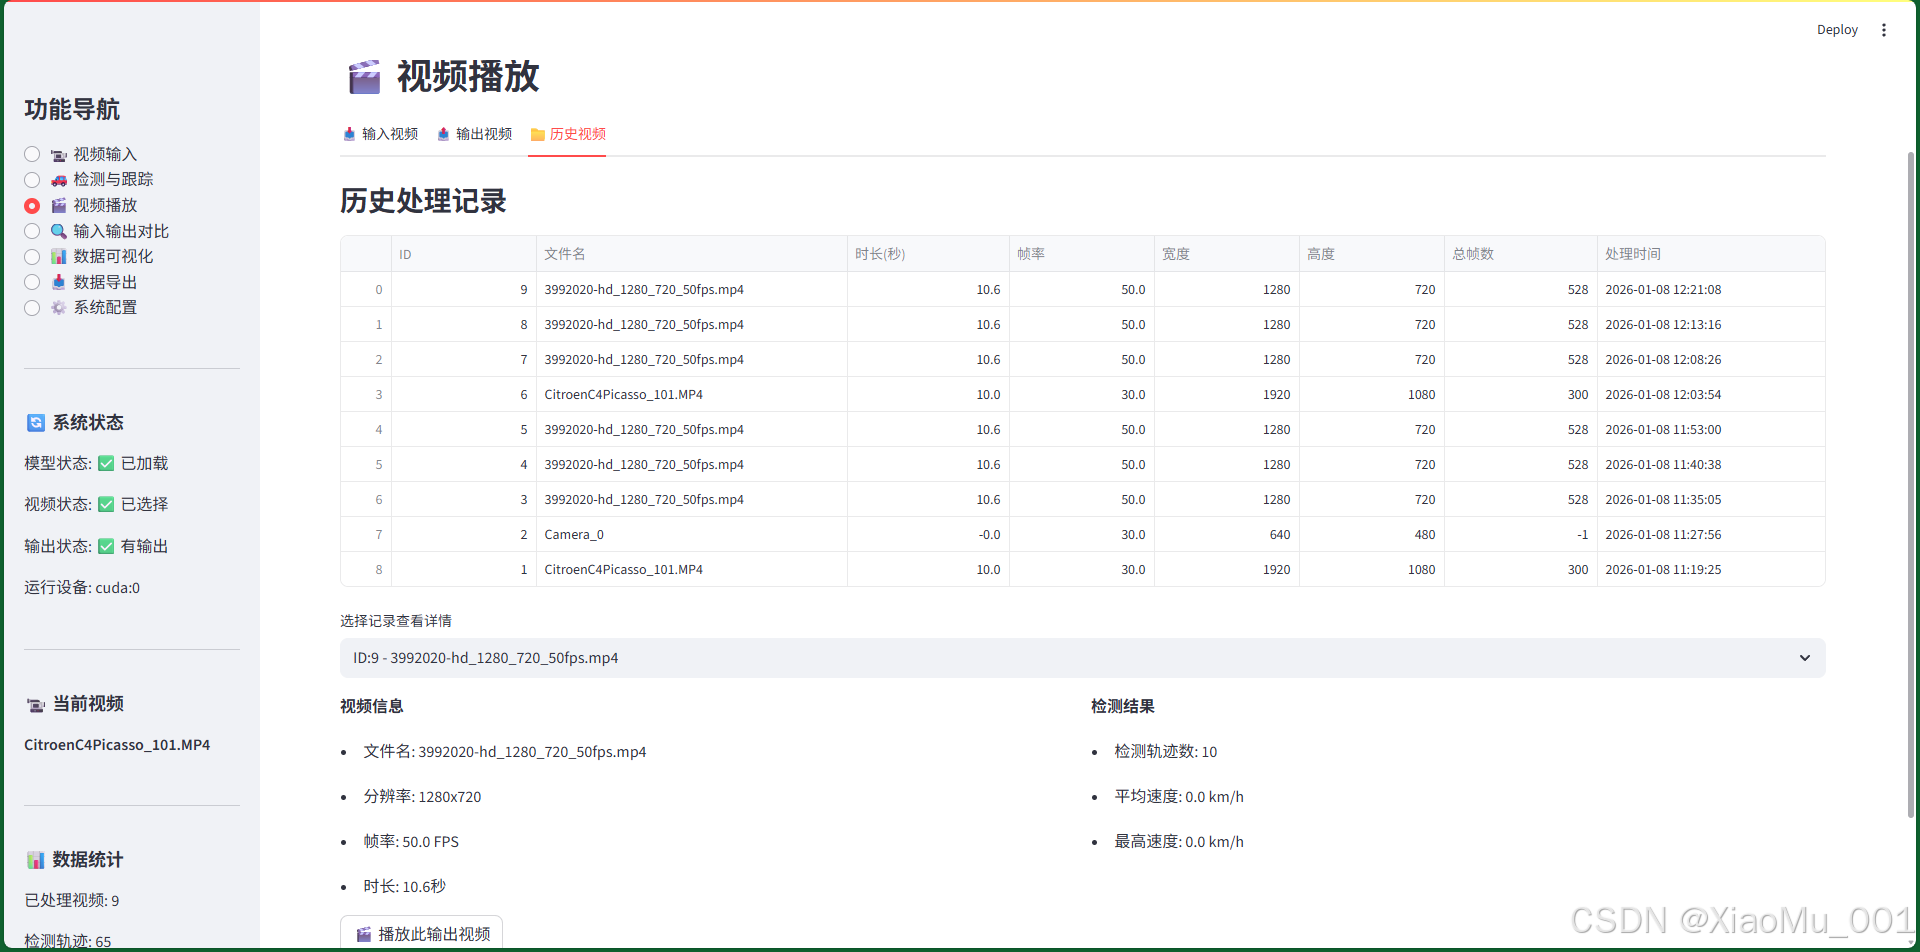This screenshot has height=952, width=1920.
Task: Click the film icon beside 视频播放 navigation item
Action: pos(57,205)
